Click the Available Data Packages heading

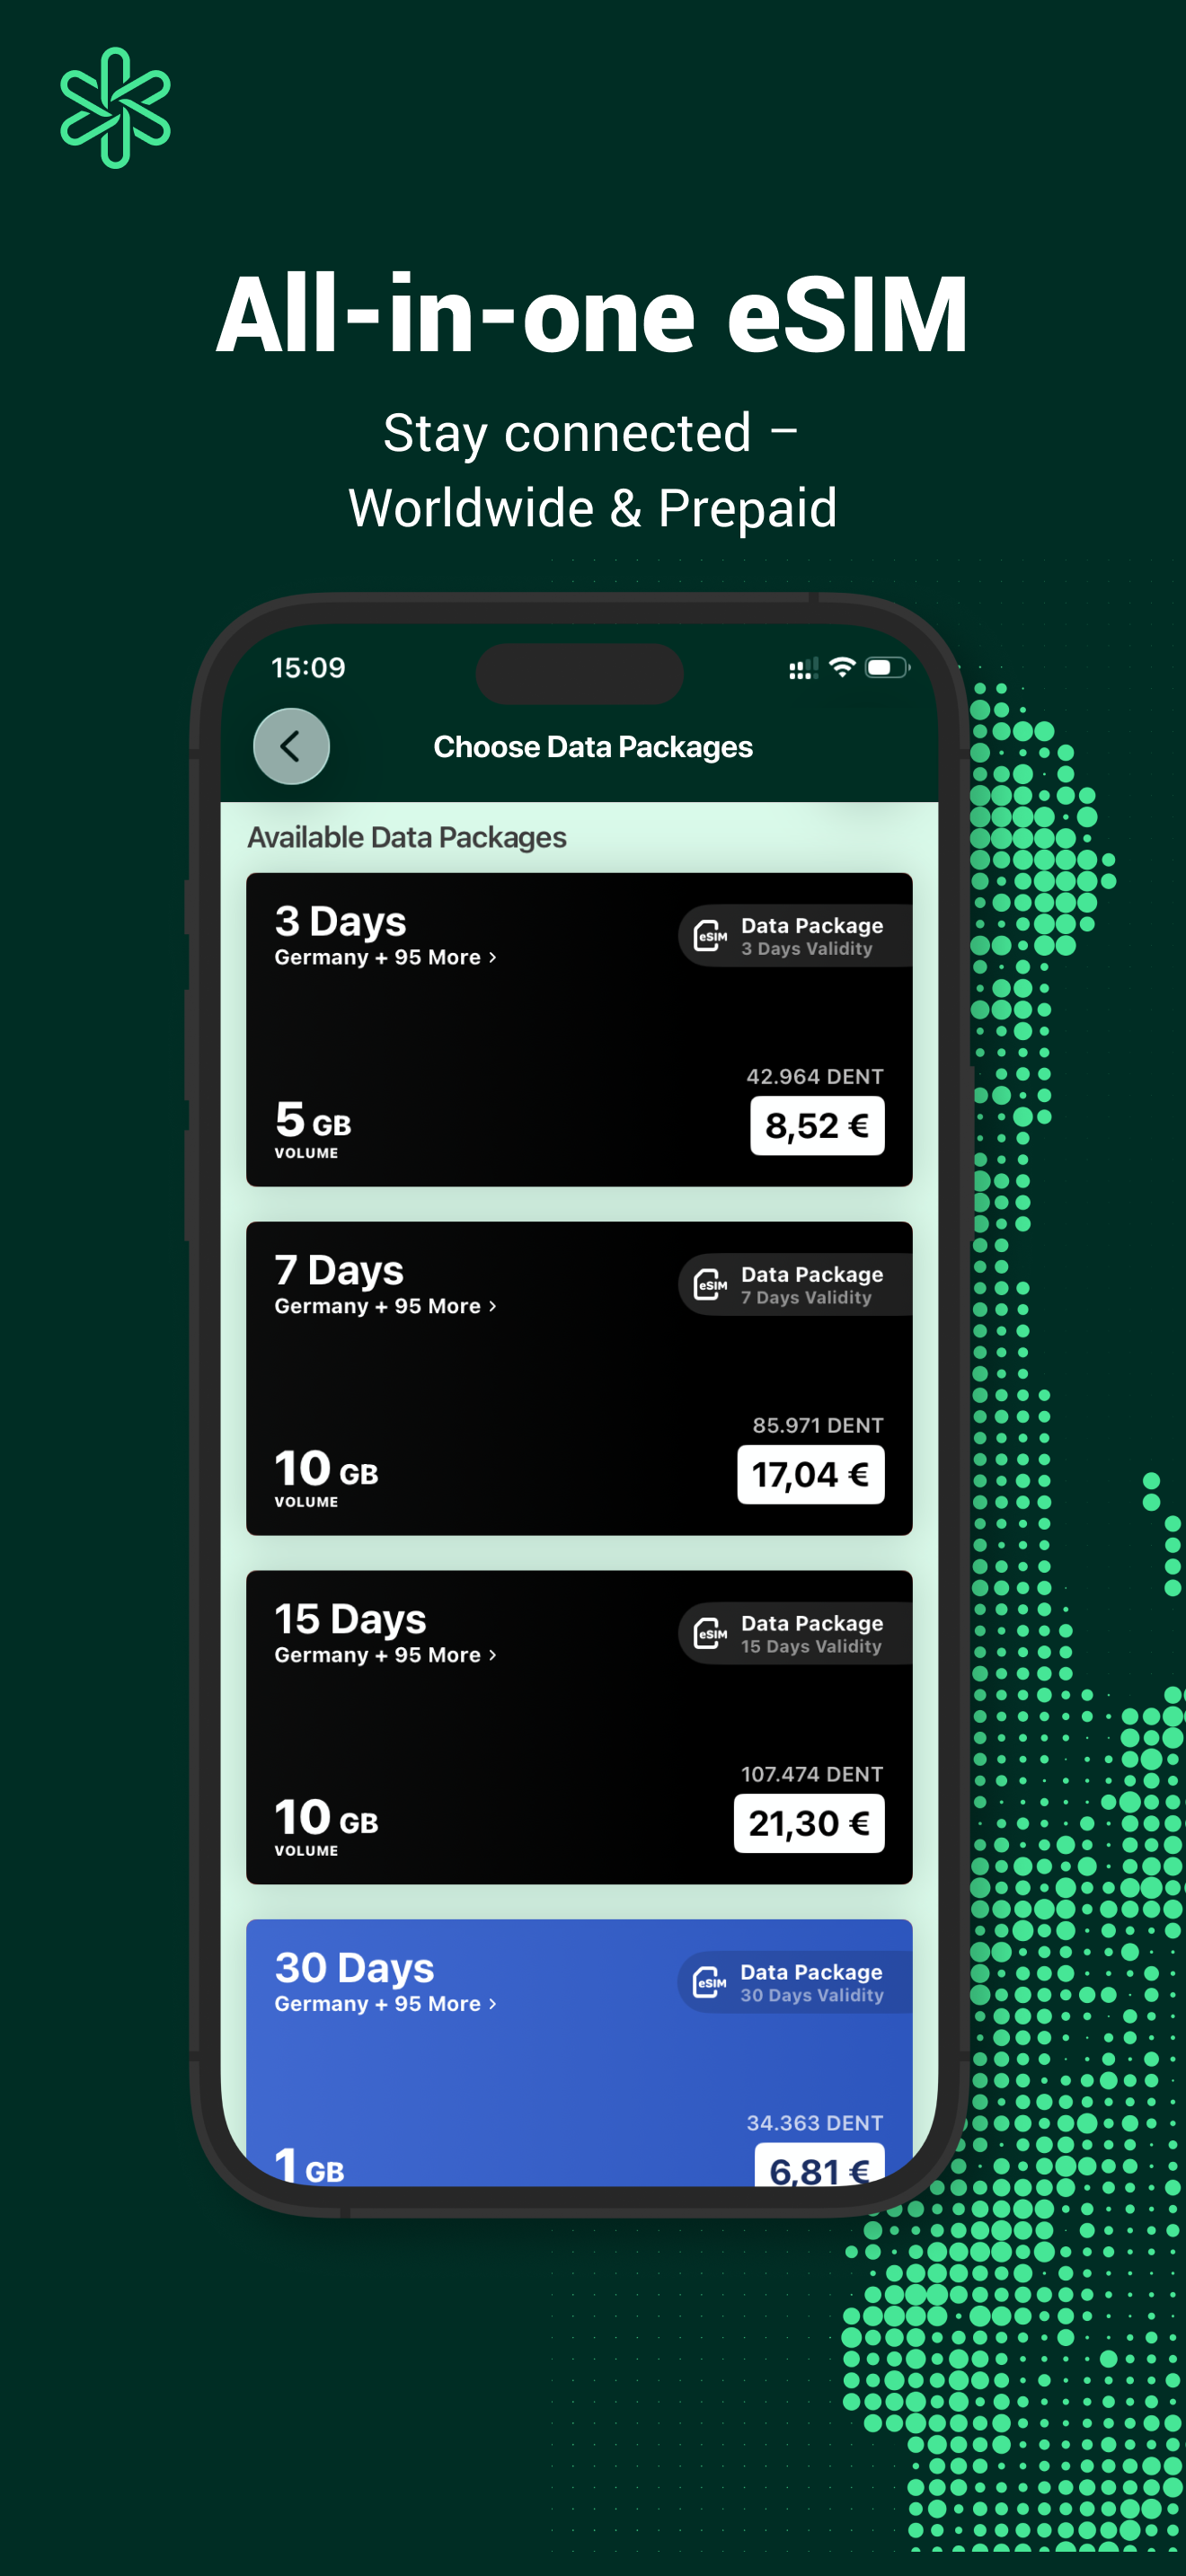click(x=407, y=837)
